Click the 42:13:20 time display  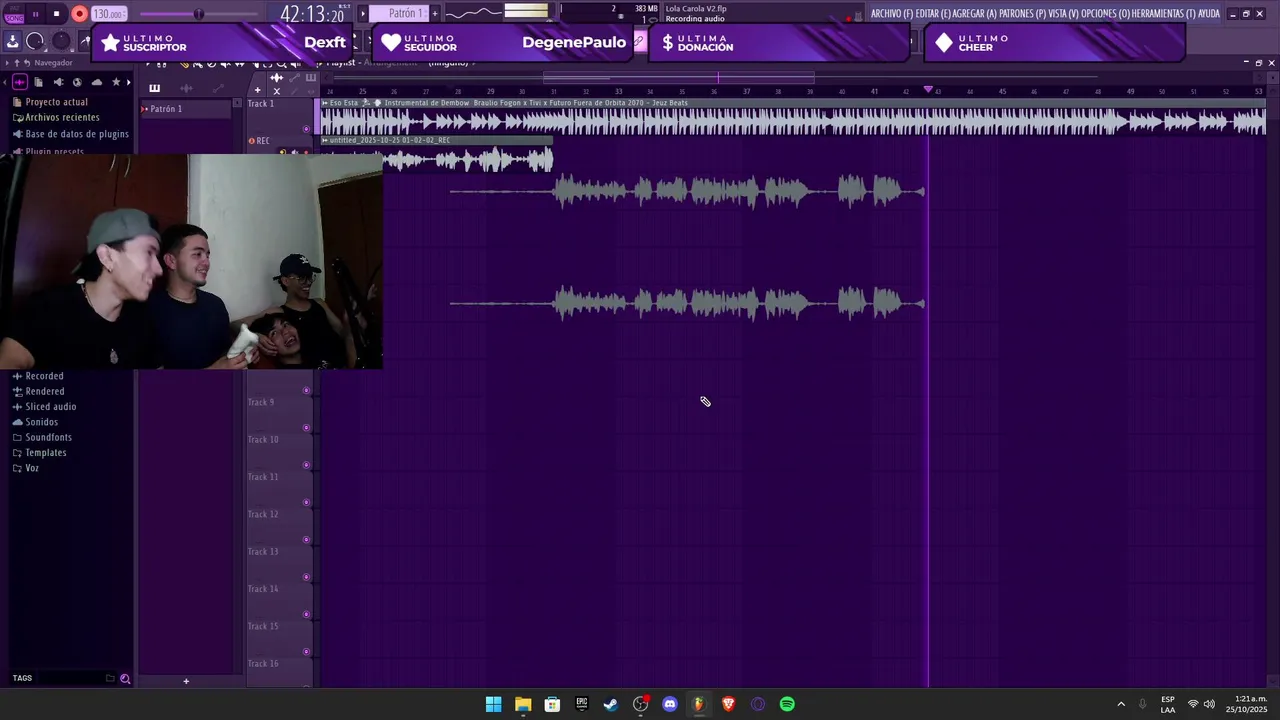click(x=312, y=14)
